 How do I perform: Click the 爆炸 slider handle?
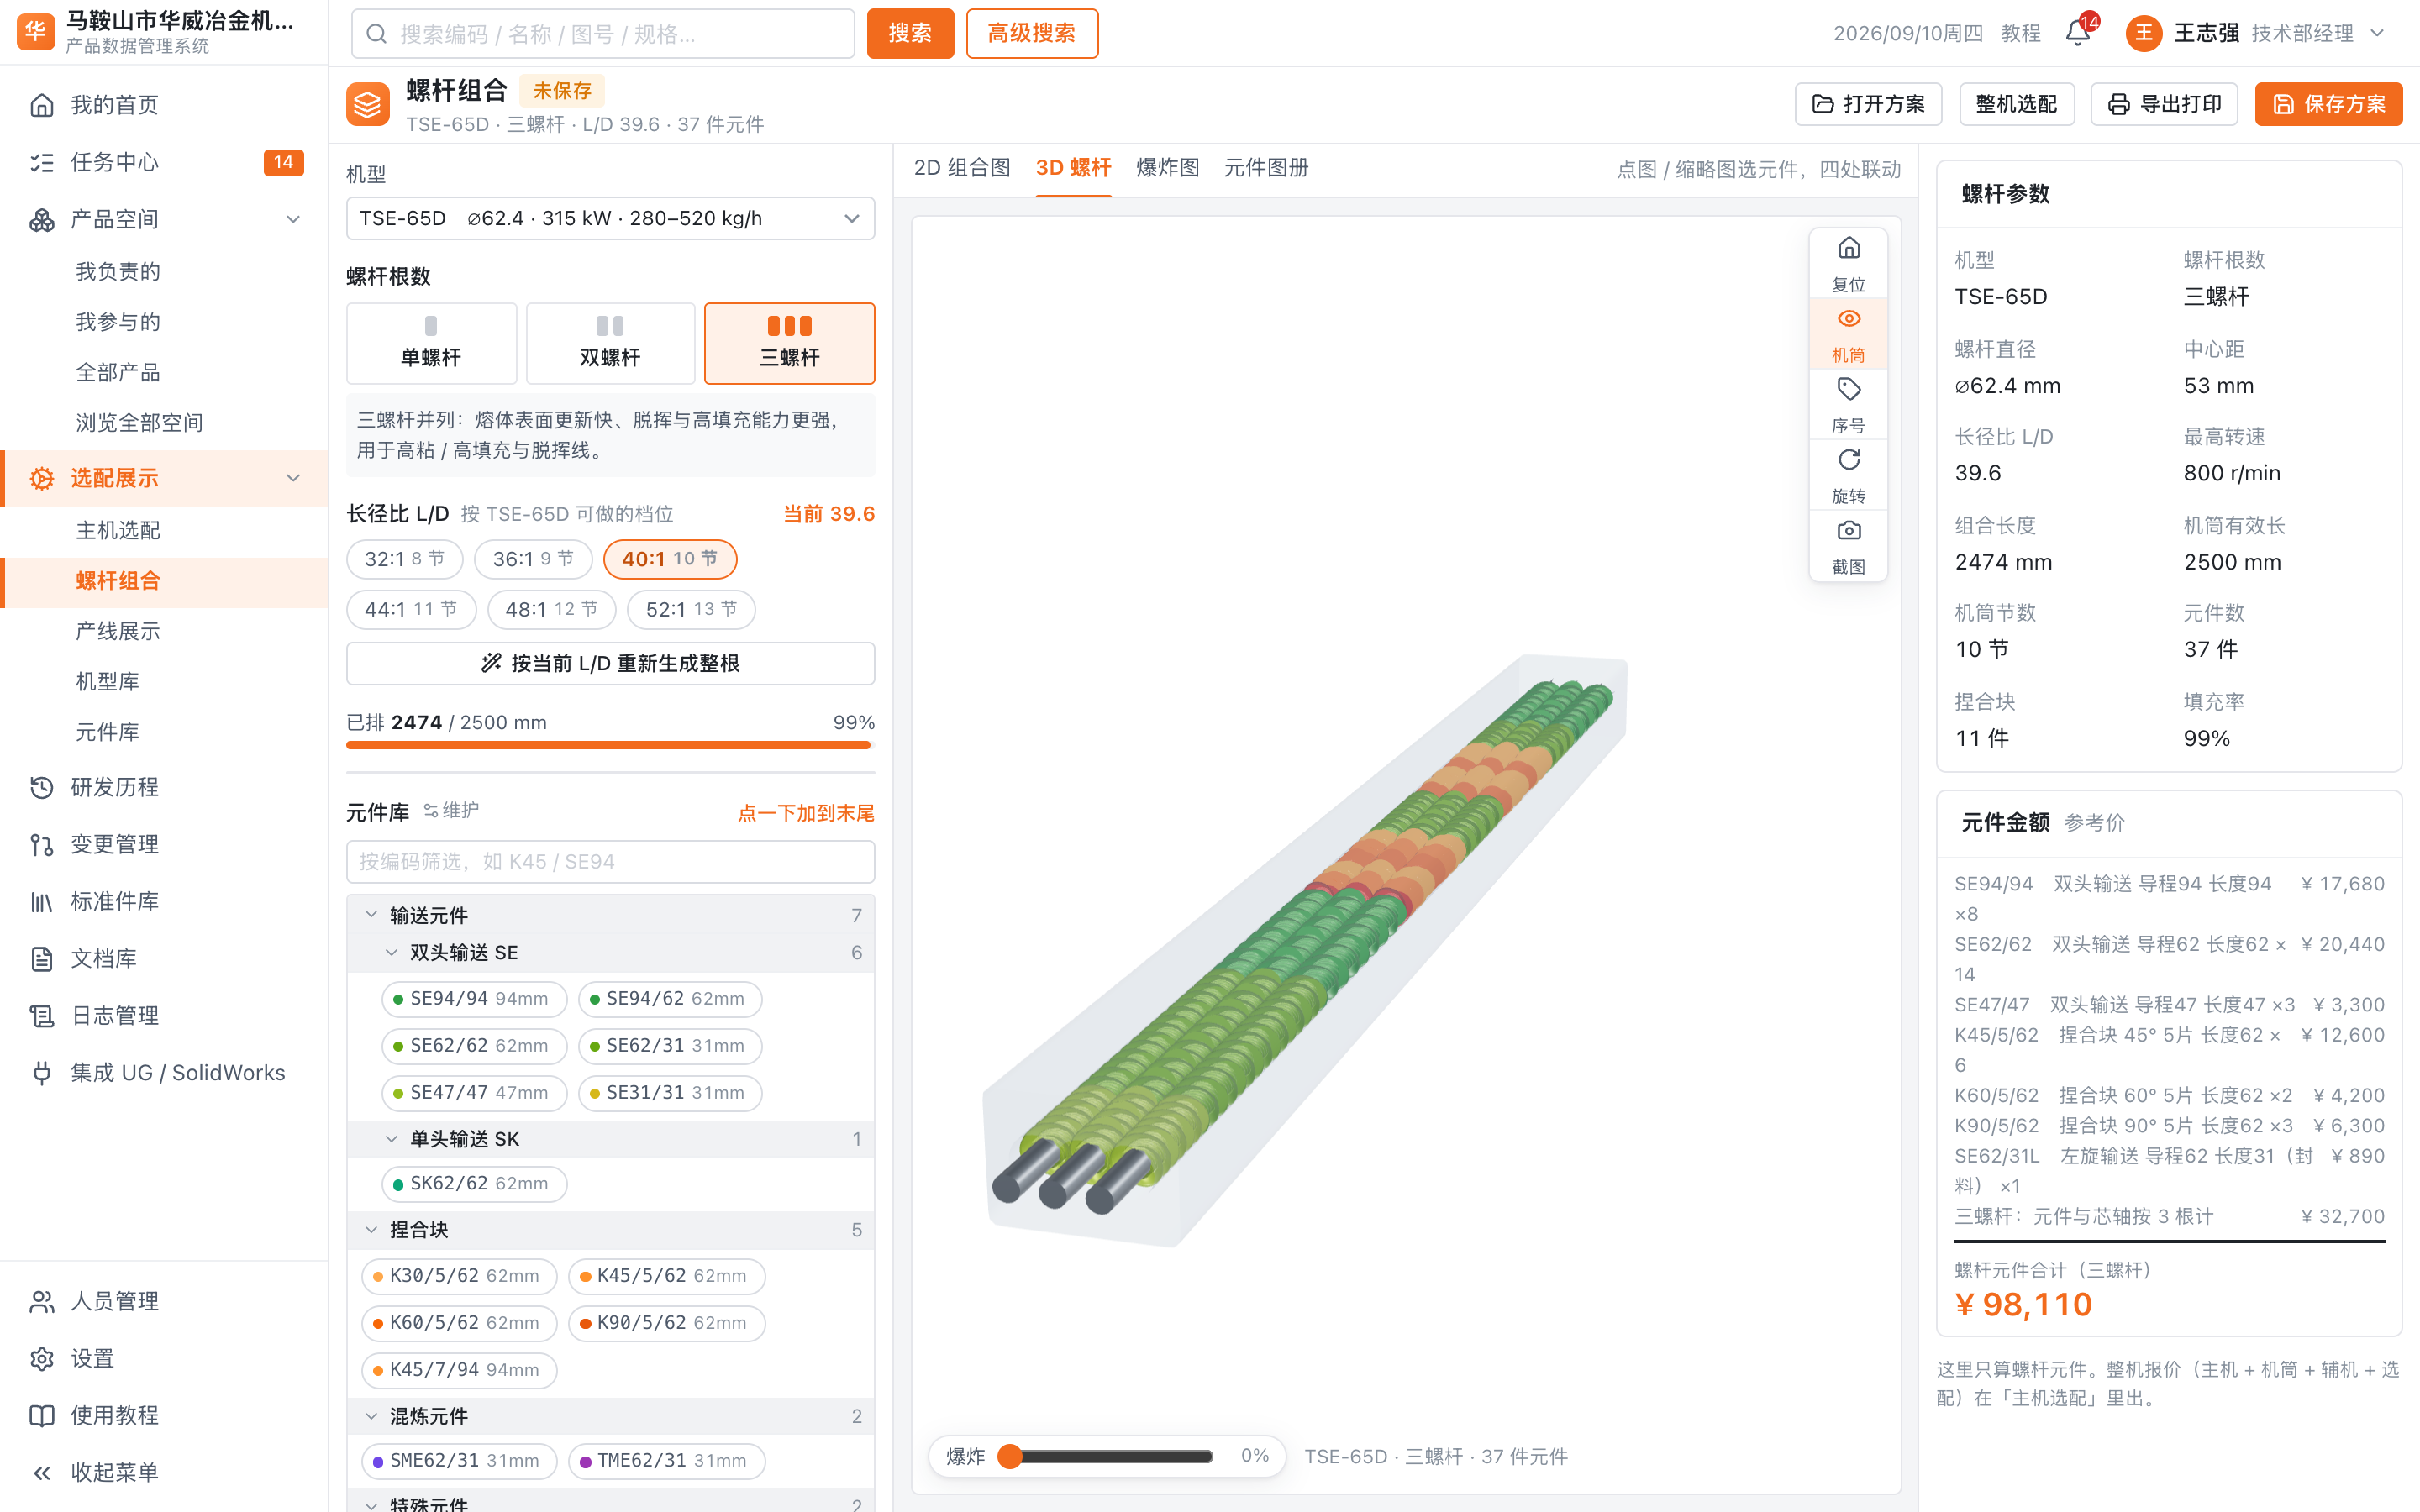click(1010, 1456)
